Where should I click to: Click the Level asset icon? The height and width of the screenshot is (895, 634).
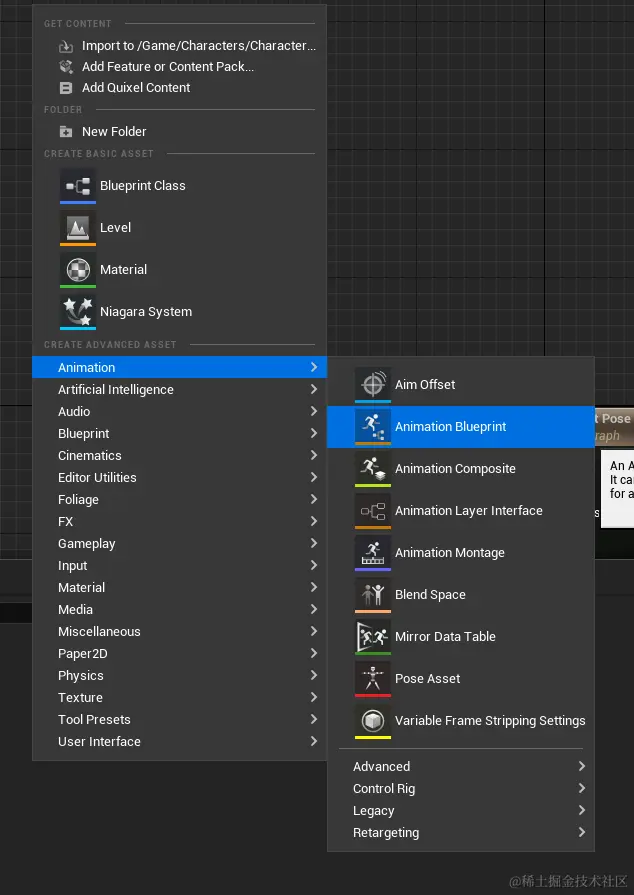coord(78,228)
